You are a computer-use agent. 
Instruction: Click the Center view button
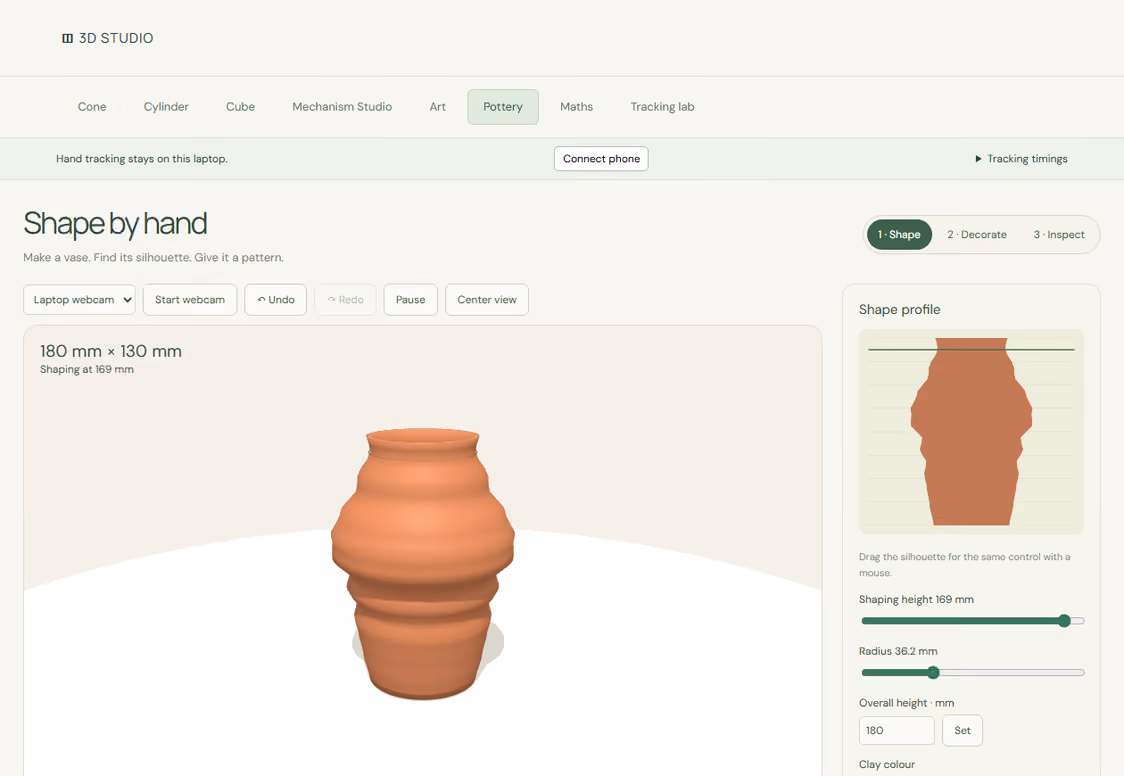(x=487, y=300)
